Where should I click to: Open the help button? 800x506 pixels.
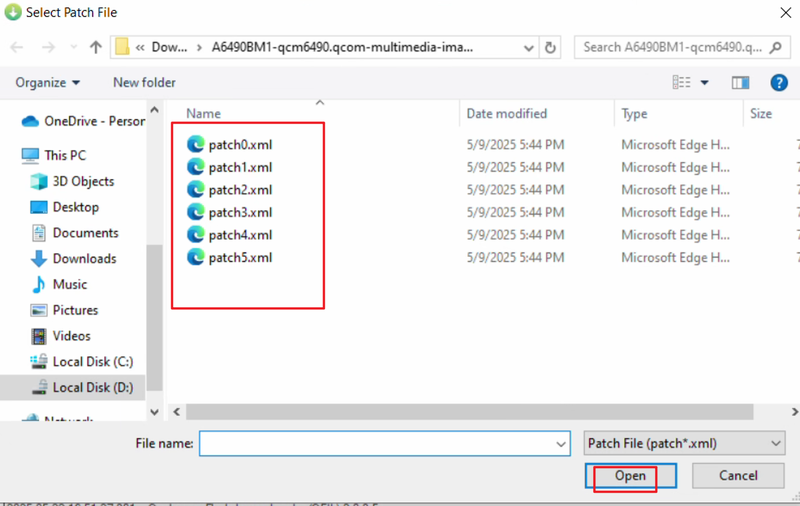[779, 83]
